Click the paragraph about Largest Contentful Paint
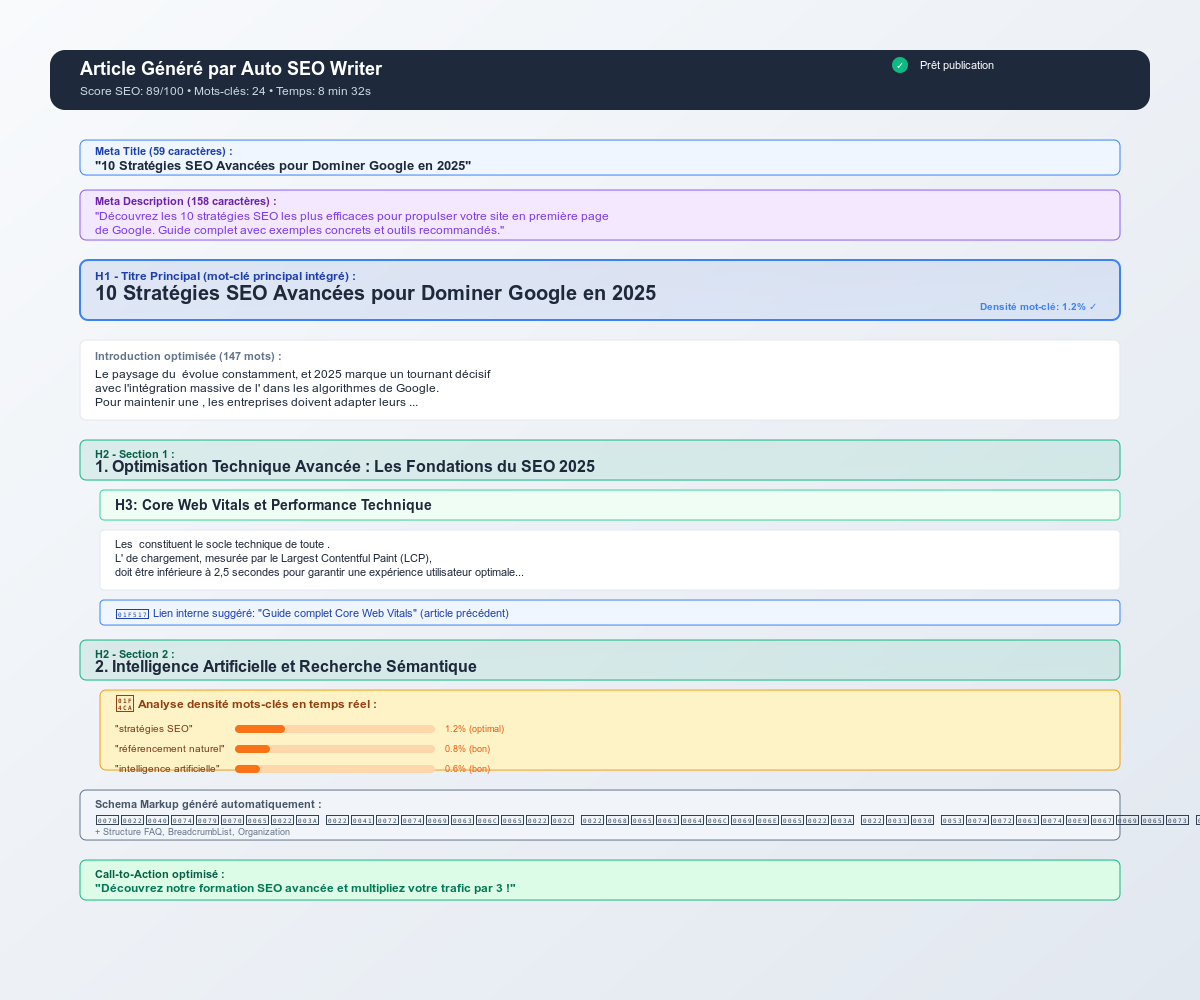This screenshot has width=1200, height=1000. click(319, 558)
